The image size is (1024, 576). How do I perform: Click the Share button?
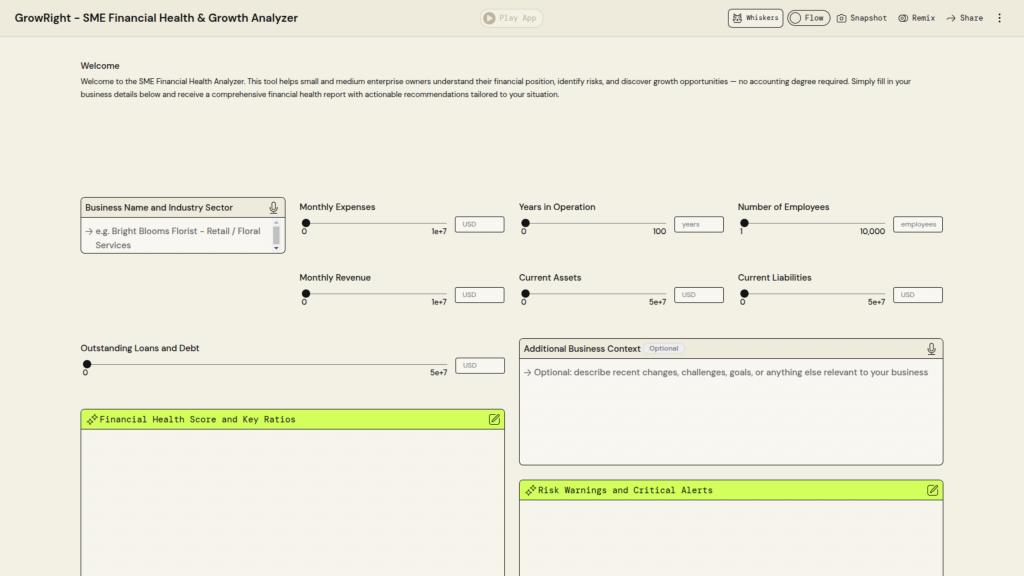coord(965,18)
